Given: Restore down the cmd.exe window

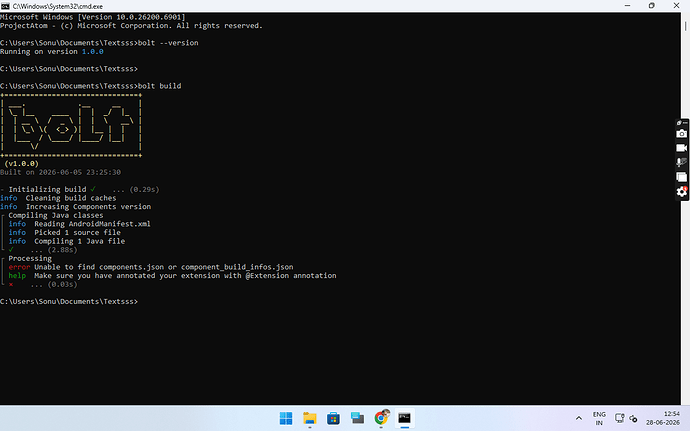Looking at the screenshot, I should click(x=652, y=6).
